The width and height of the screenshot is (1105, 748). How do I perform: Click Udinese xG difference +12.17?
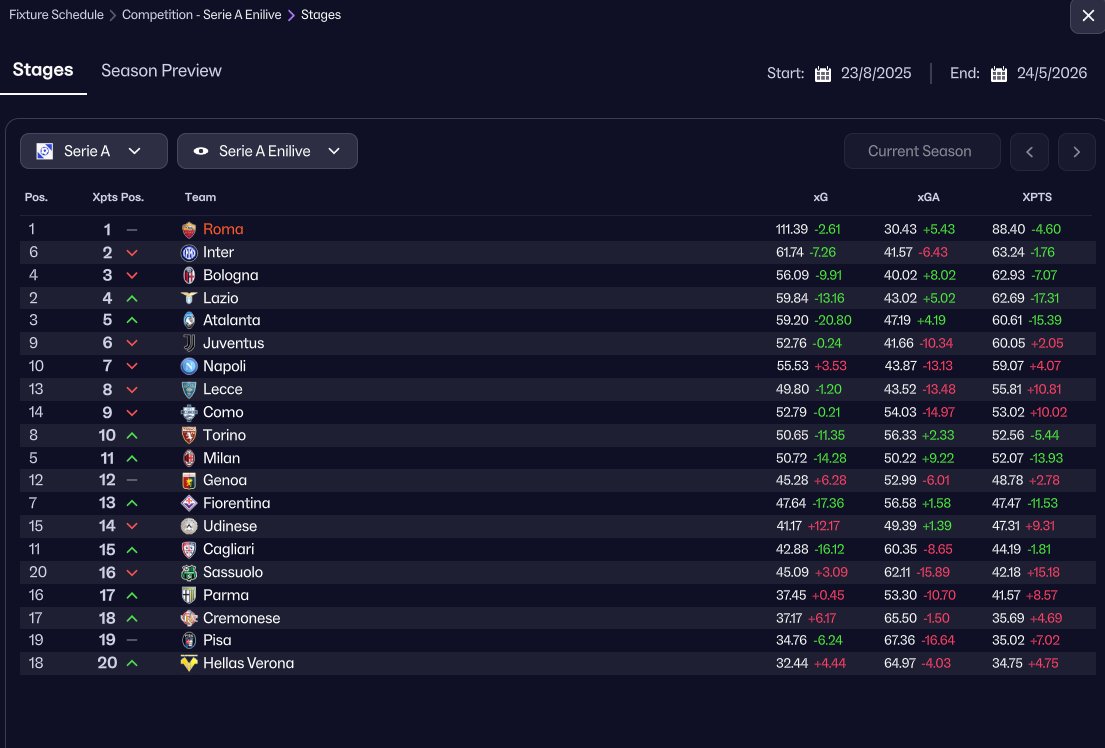[x=824, y=527]
